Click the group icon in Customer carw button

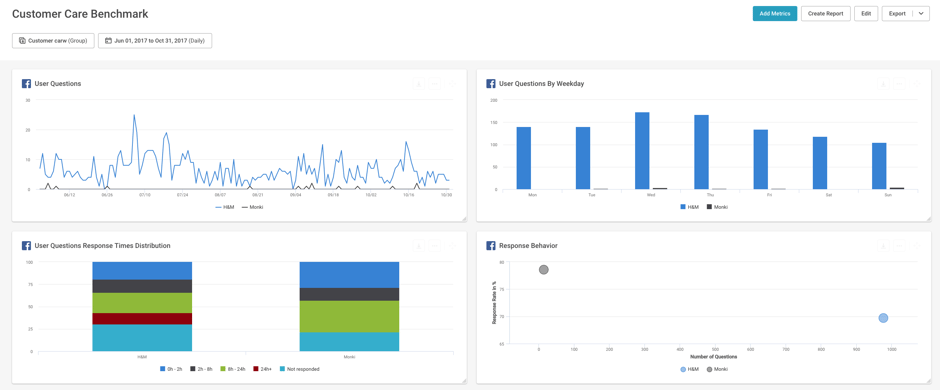click(22, 41)
